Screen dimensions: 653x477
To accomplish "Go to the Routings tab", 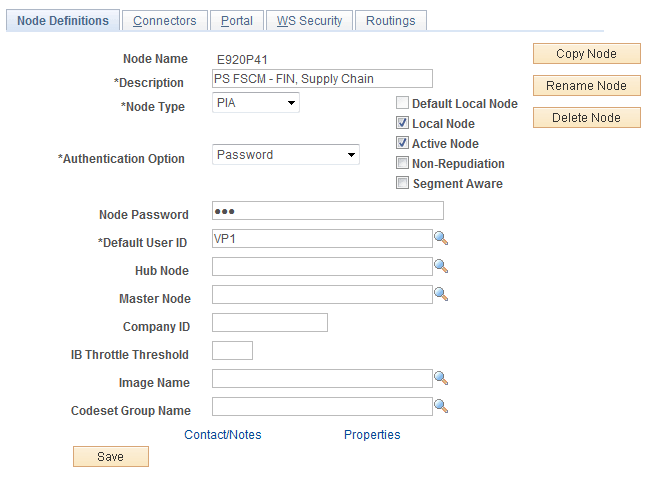I will click(391, 20).
